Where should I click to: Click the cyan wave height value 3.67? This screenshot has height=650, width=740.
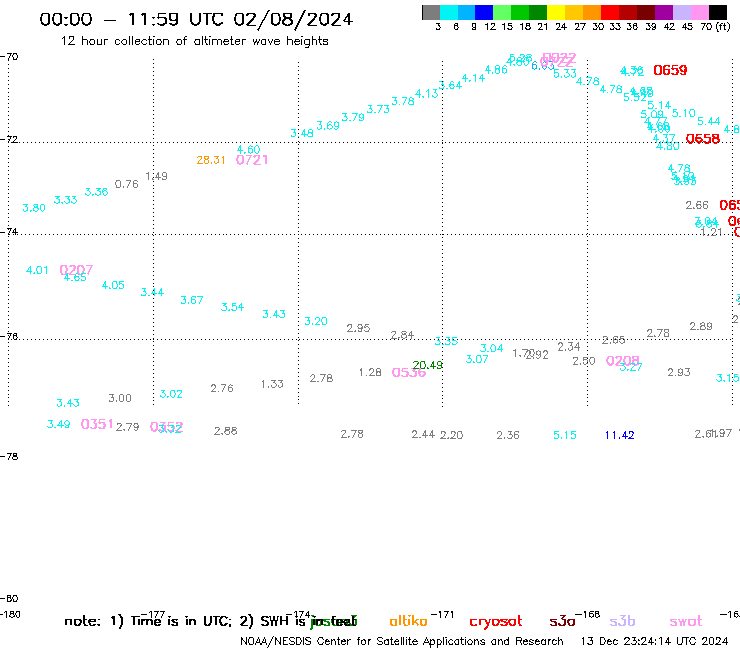(192, 300)
